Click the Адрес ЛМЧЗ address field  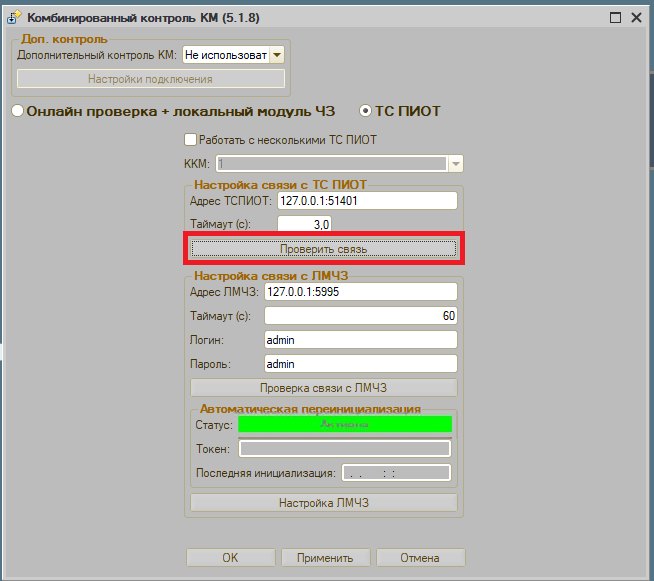point(361,292)
